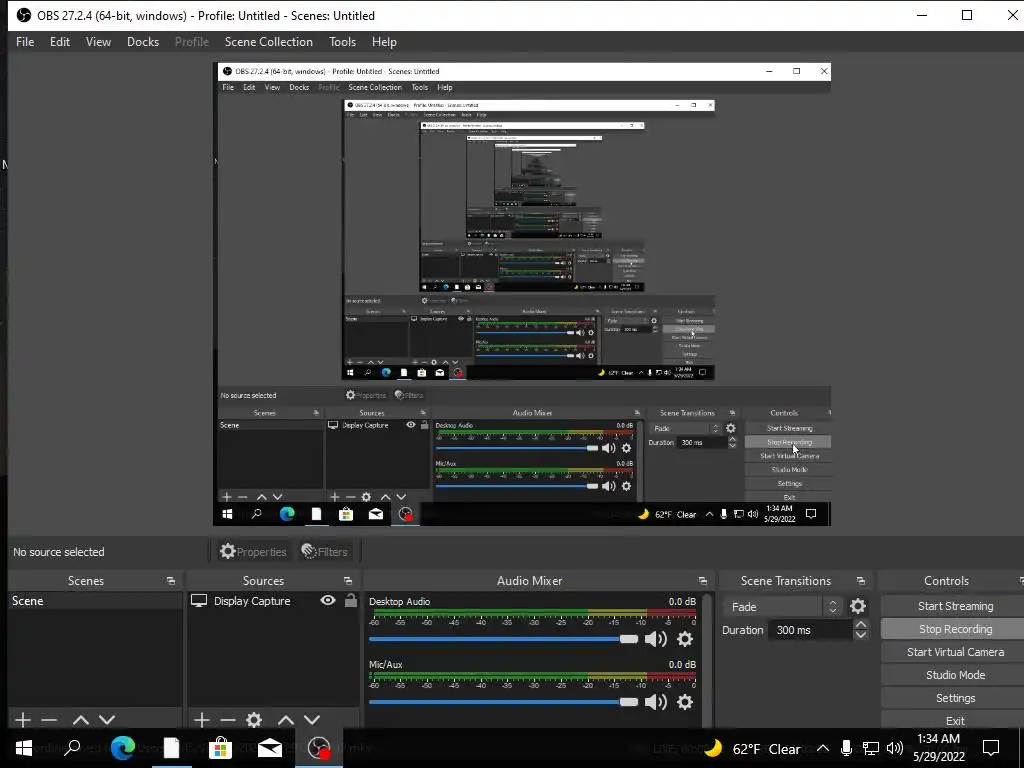Undock the Sources panel
Screen dimensions: 1024x768
[x=348, y=581]
